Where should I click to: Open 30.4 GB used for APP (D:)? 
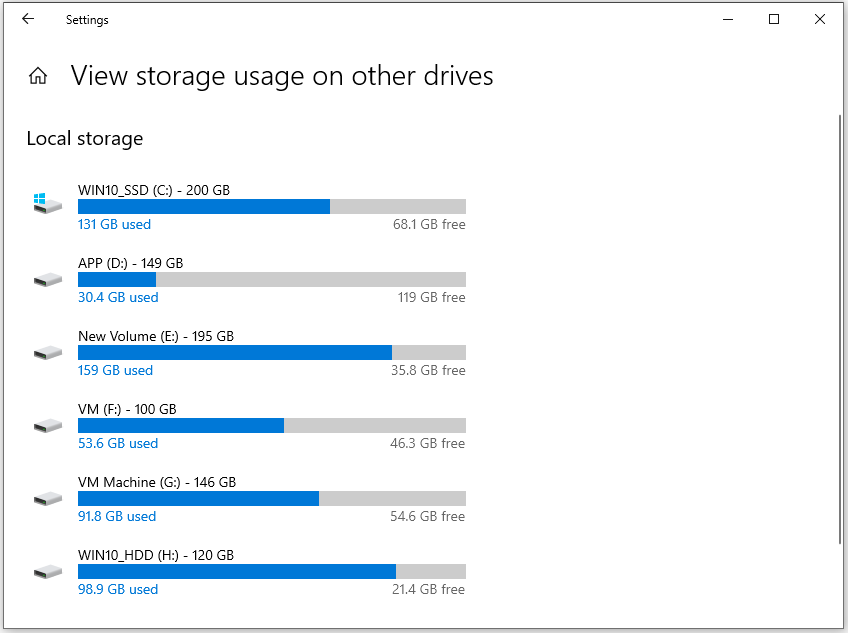tap(117, 297)
